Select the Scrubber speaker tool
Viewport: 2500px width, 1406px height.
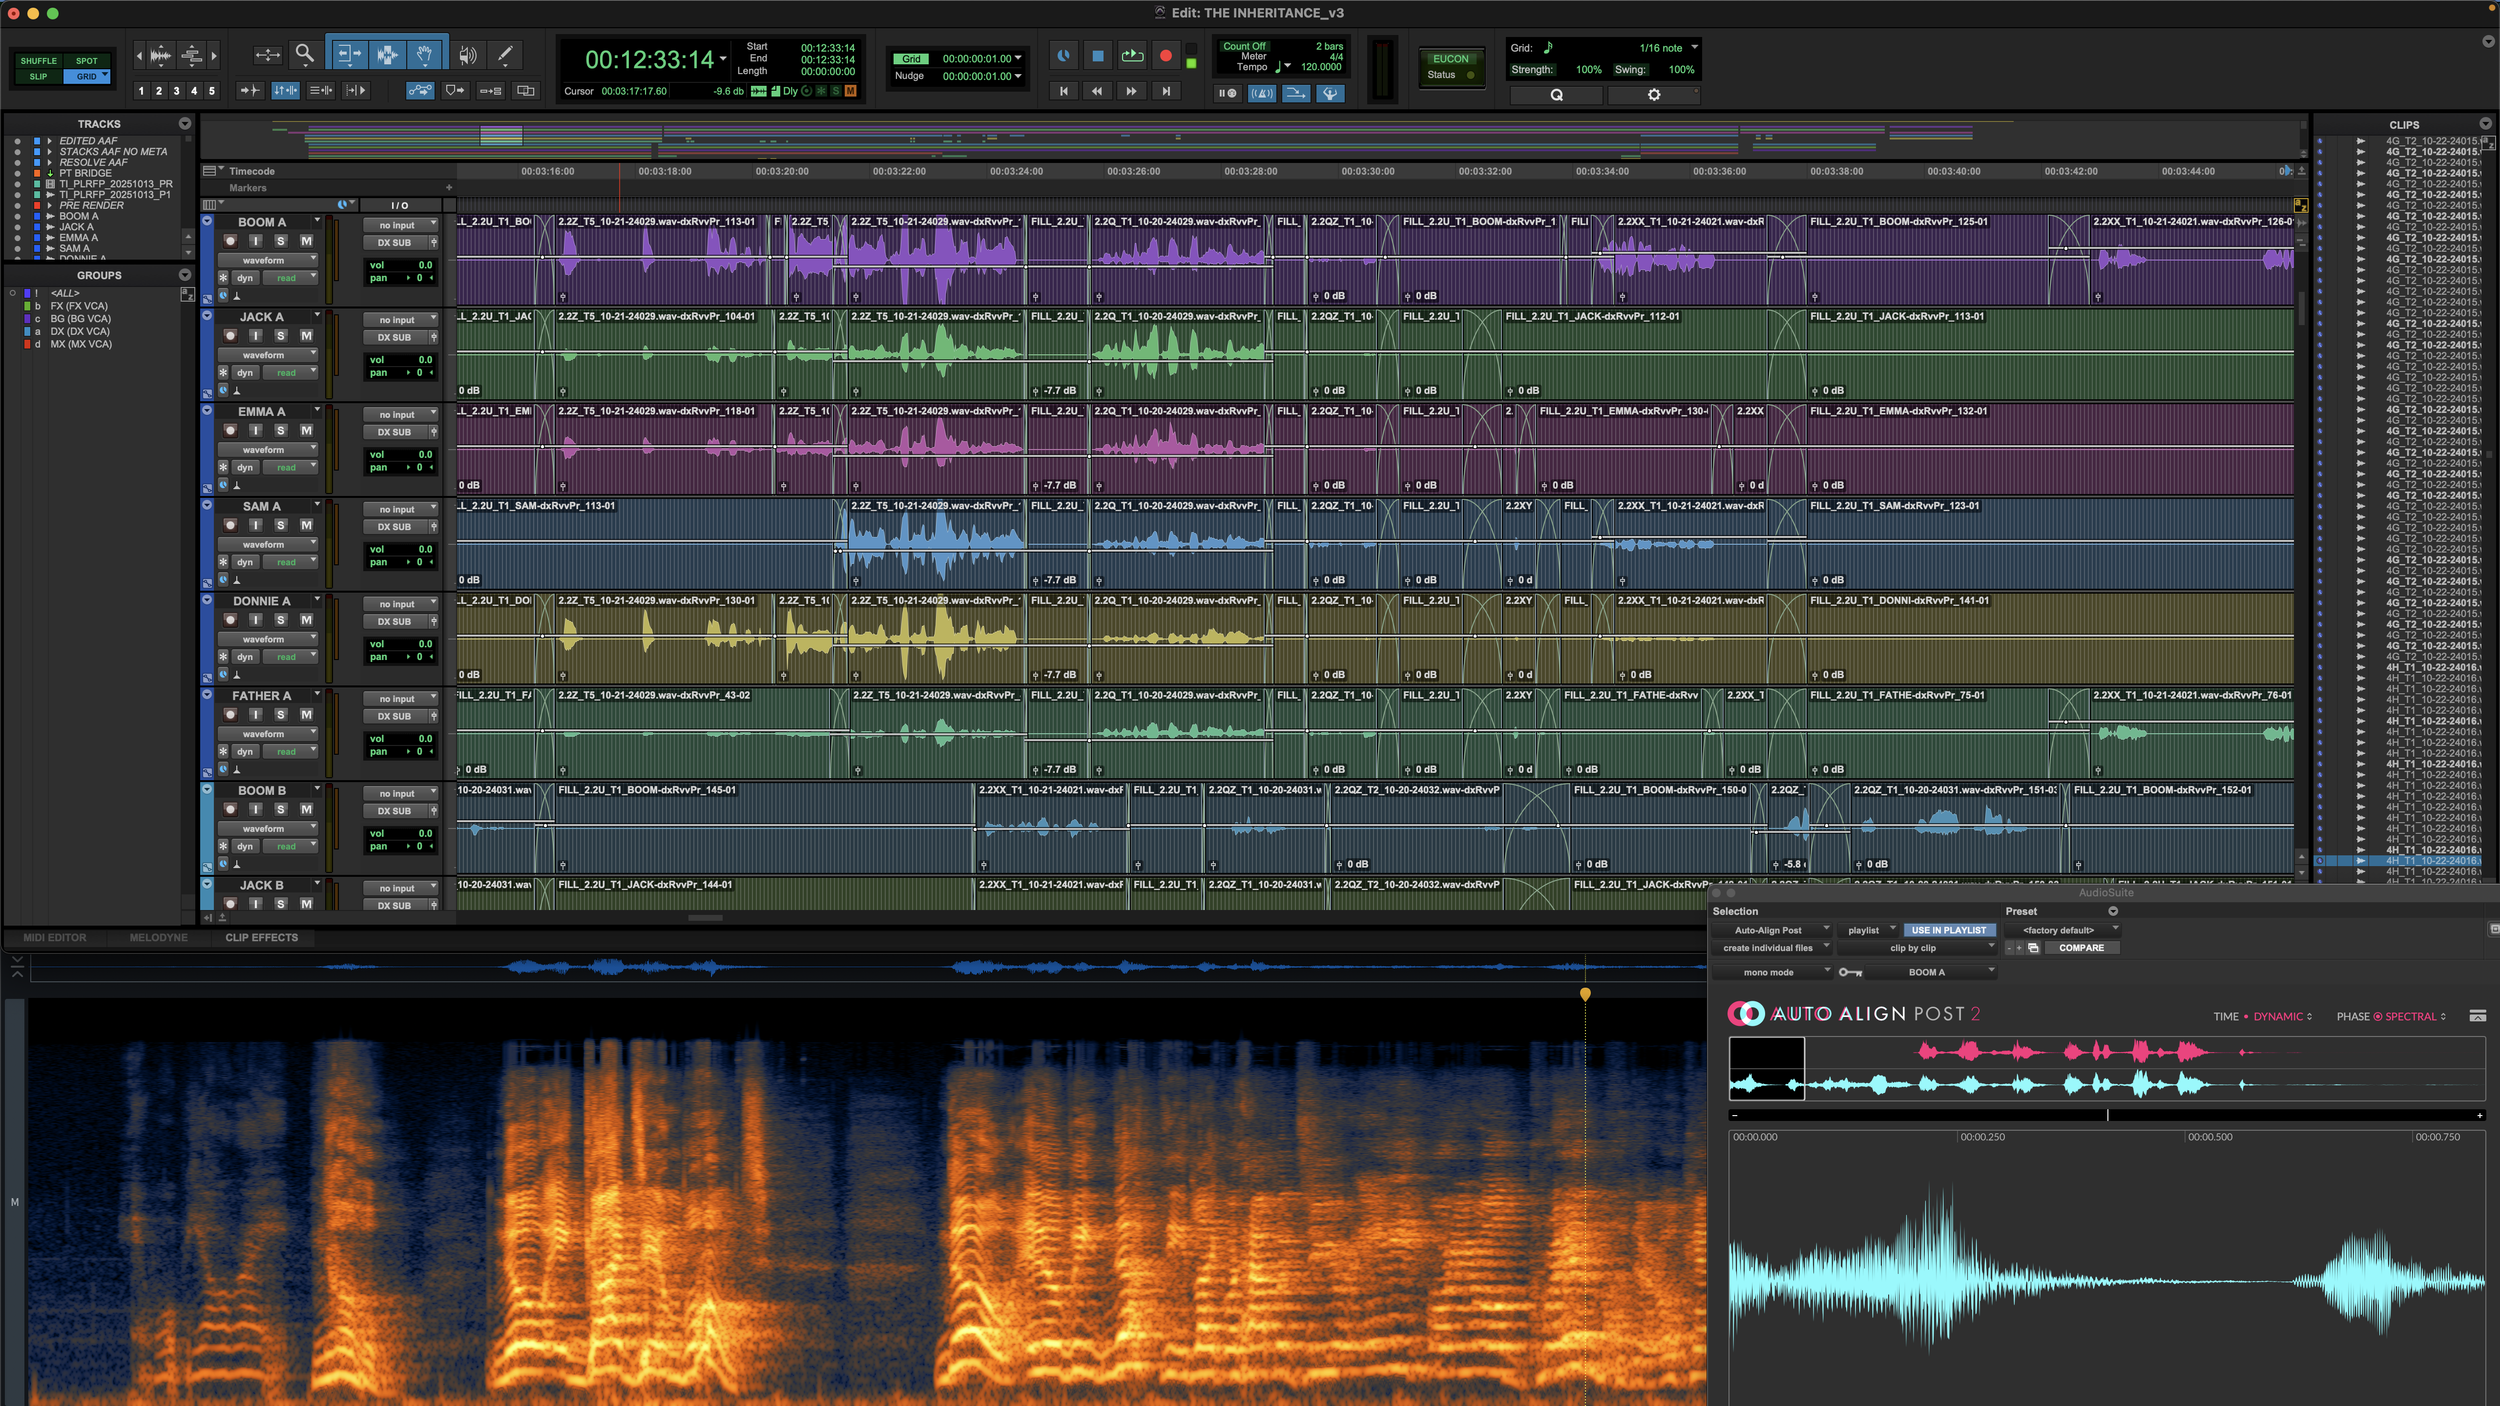point(467,55)
